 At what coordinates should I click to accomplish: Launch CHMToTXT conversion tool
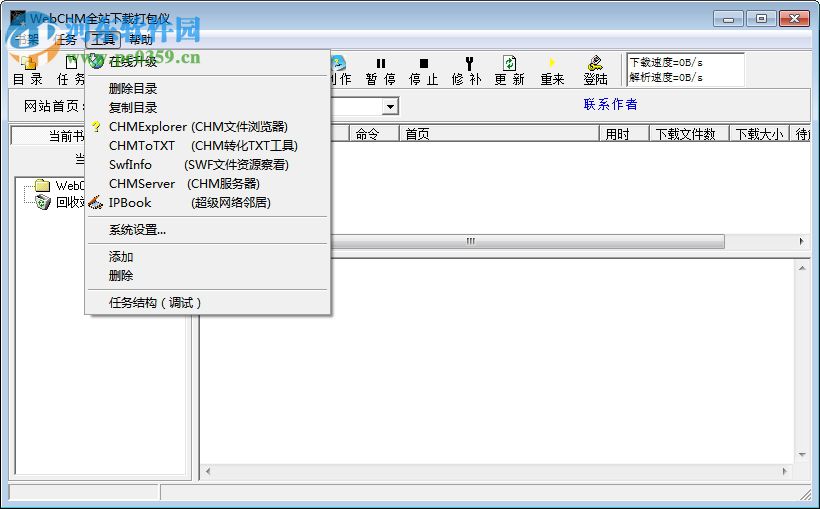(x=208, y=145)
